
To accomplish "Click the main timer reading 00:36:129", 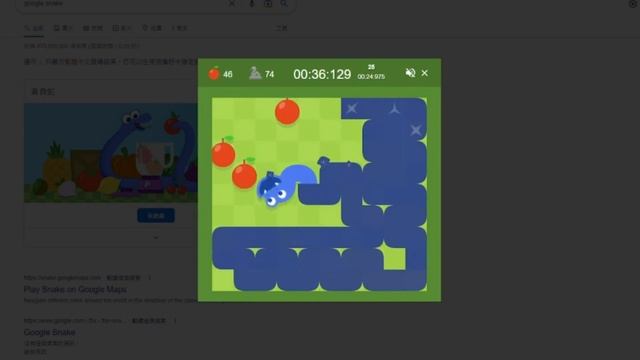I will [x=322, y=74].
